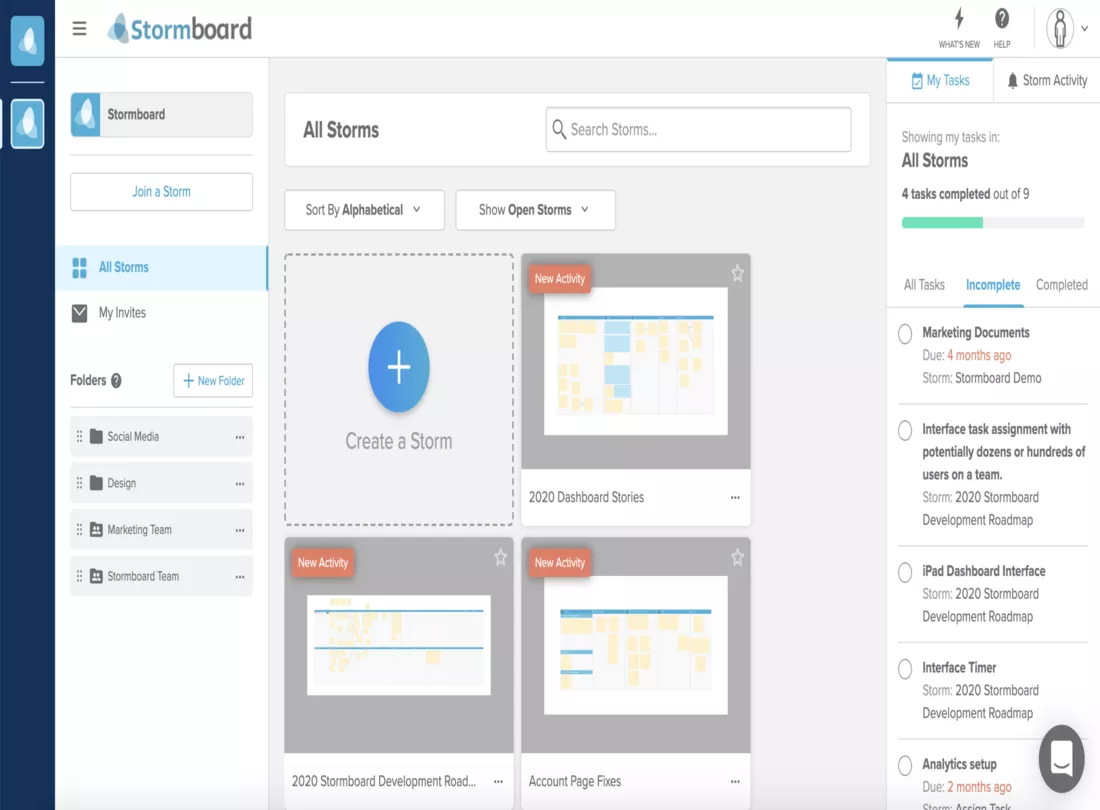
Task: Open the hamburger menu icon
Action: click(80, 29)
